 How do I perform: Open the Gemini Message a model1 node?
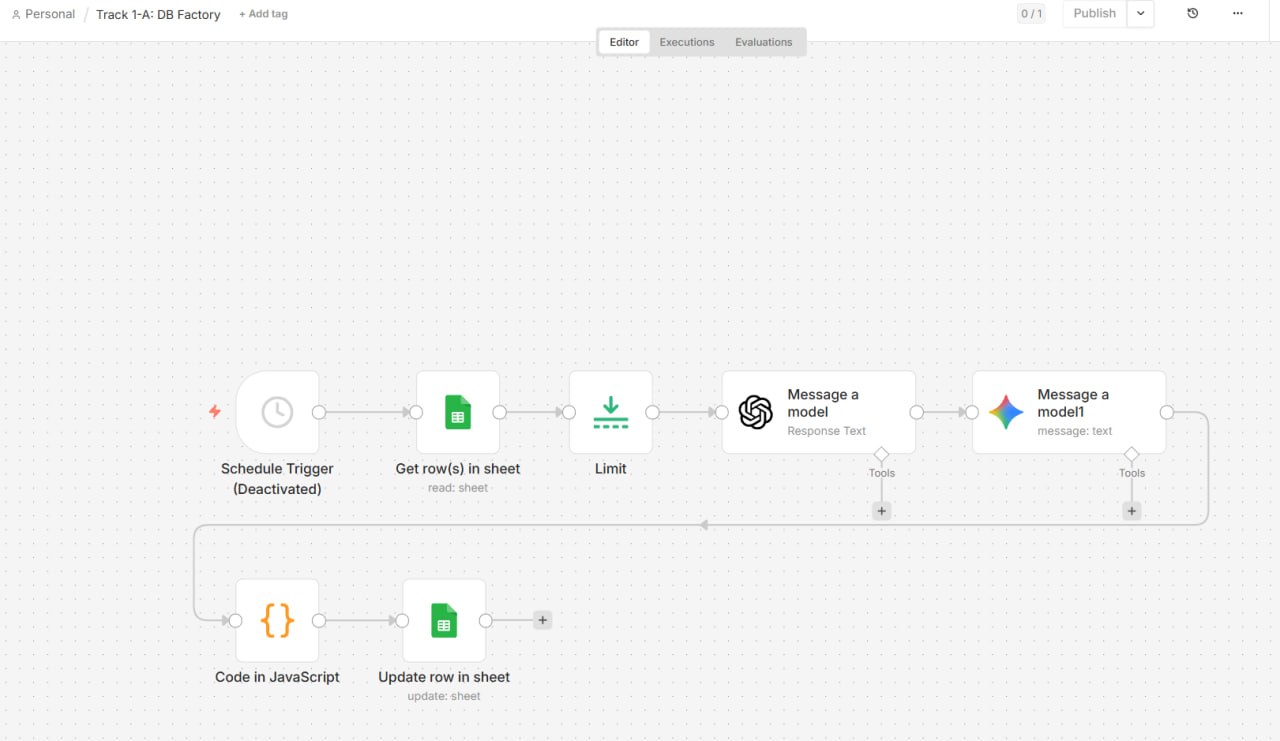click(1069, 412)
